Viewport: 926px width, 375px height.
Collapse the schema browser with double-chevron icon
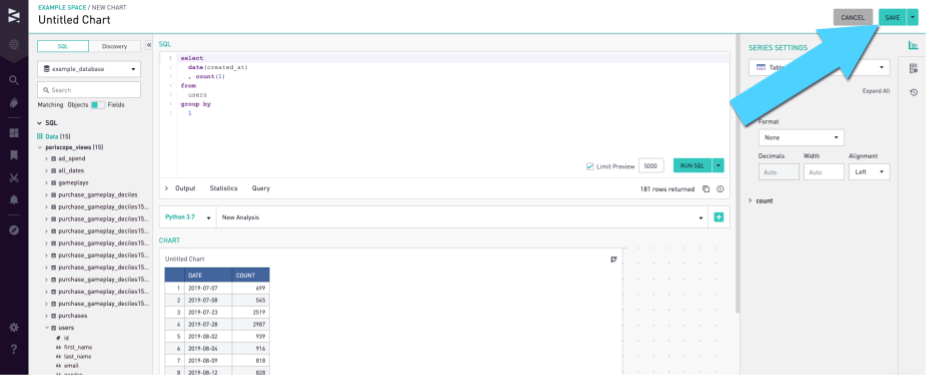148,45
